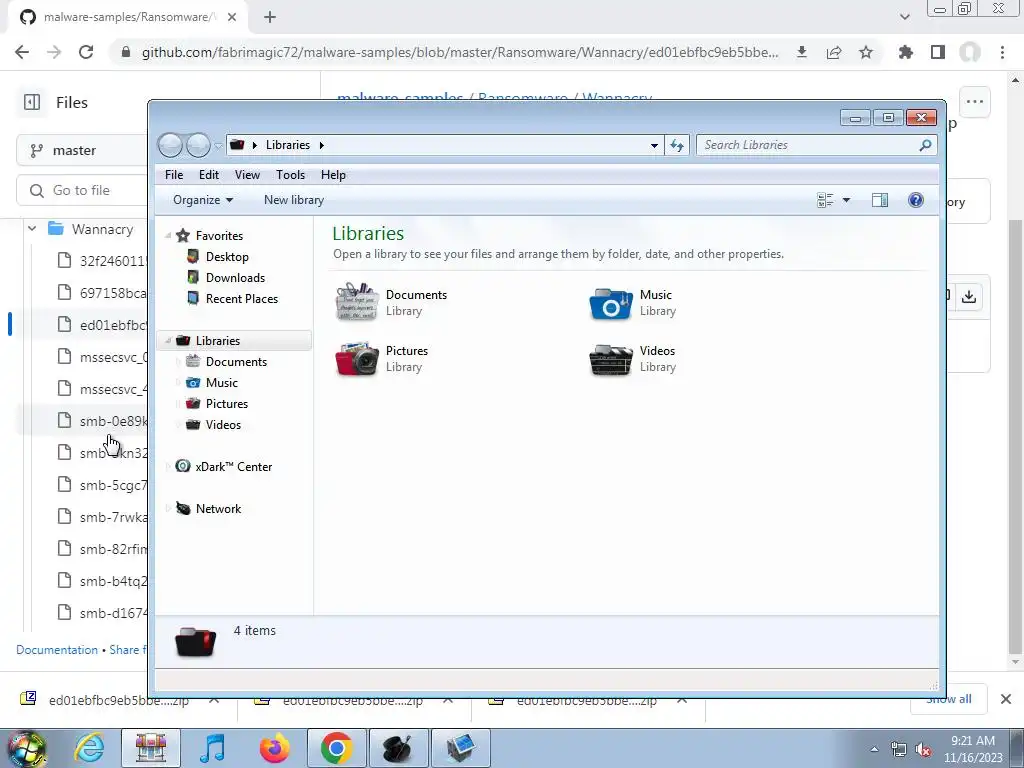Open recent pages dropdown next to nav buttons

[217, 146]
